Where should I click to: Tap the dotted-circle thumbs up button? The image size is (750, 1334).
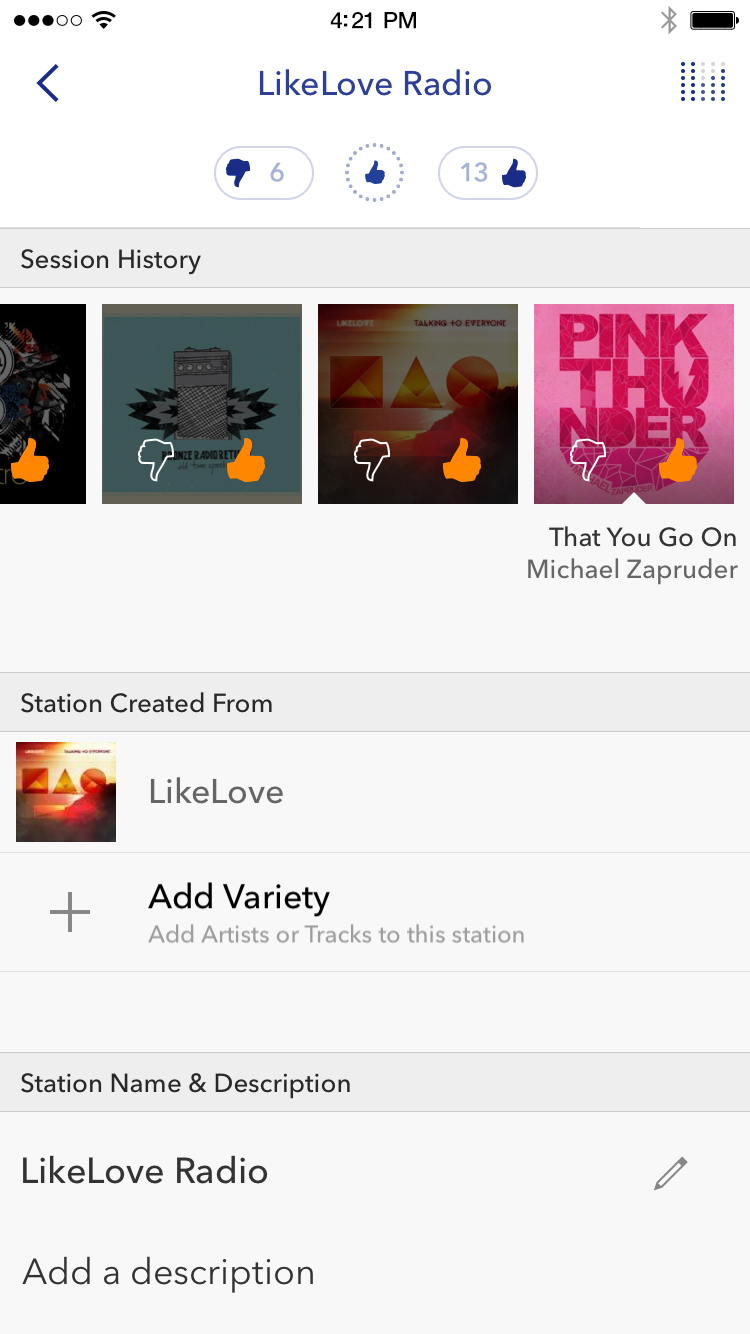point(374,174)
